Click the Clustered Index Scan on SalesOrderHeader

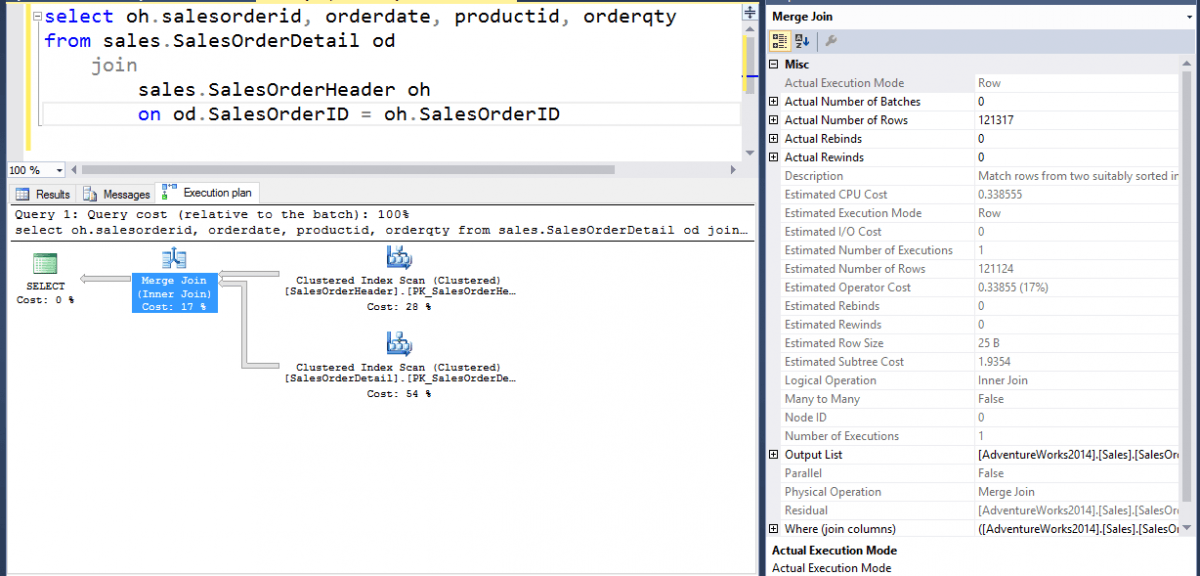click(x=399, y=258)
